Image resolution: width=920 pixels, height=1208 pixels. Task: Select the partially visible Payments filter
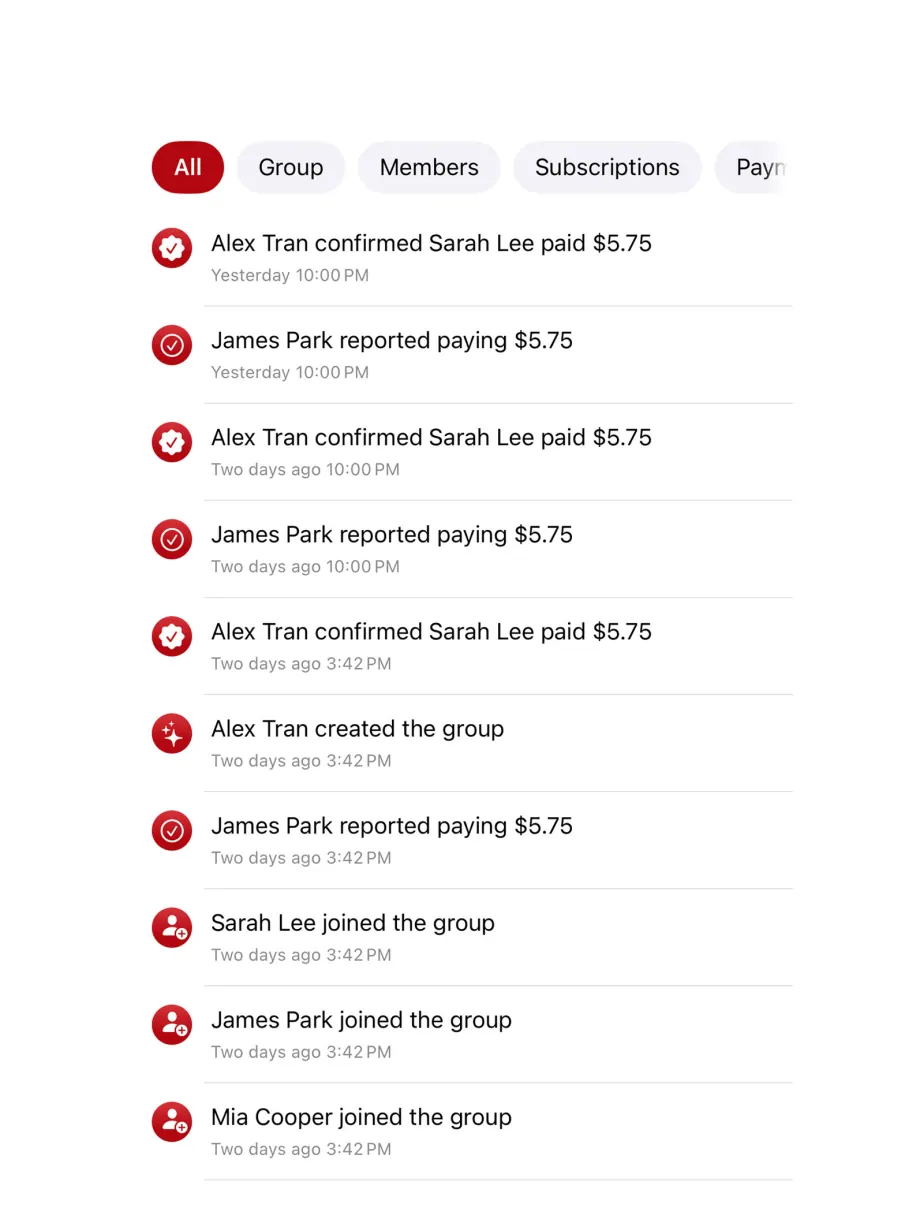pos(754,167)
